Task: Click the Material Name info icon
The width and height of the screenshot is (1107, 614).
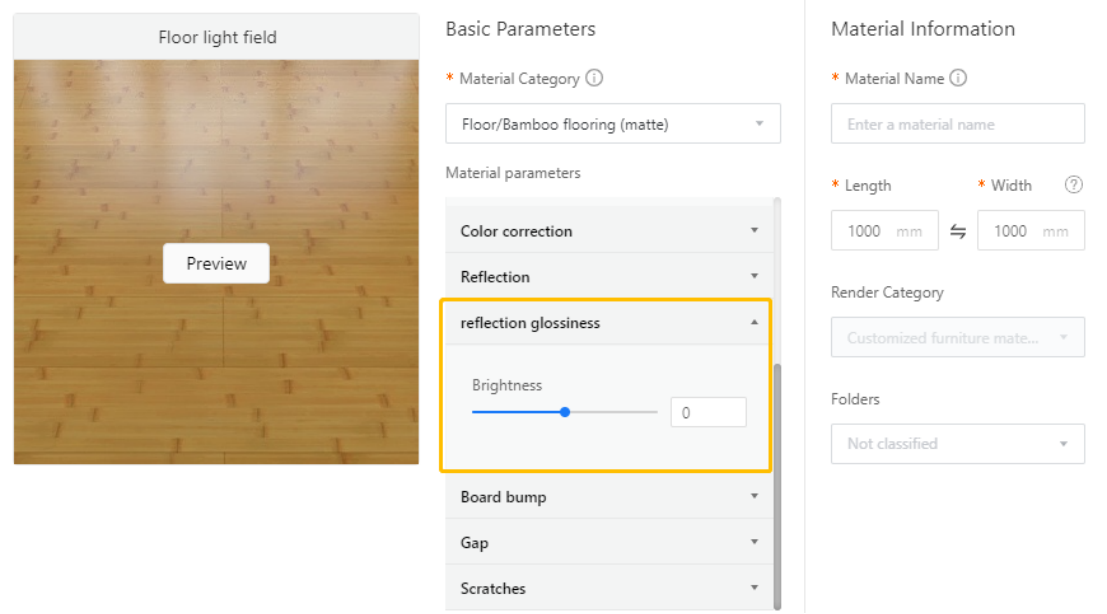Action: pos(958,78)
